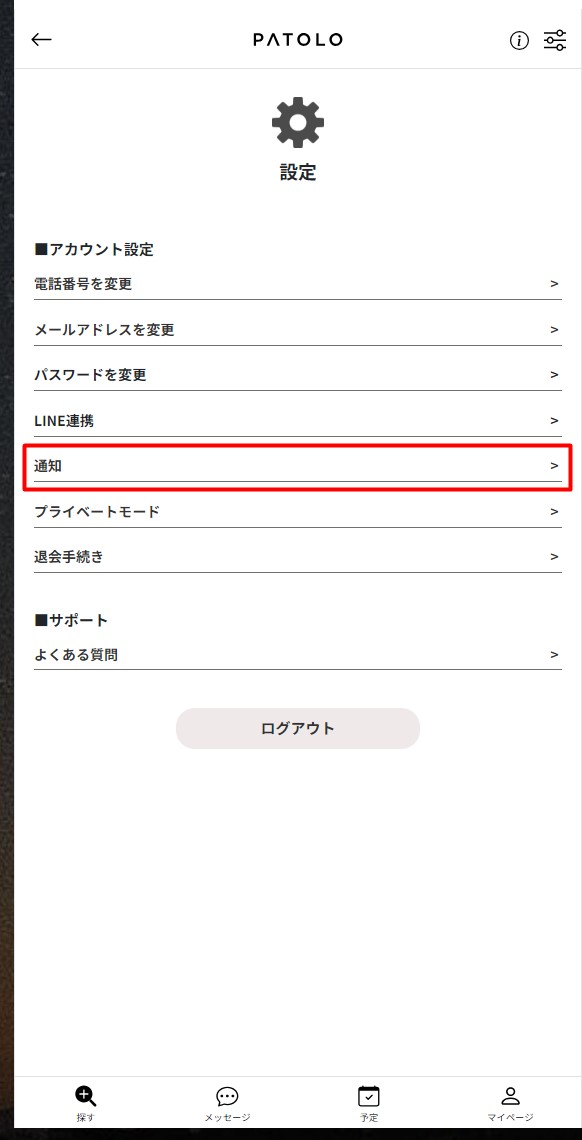Open マイページ profile icon
This screenshot has height=1140, width=582.
(511, 1096)
